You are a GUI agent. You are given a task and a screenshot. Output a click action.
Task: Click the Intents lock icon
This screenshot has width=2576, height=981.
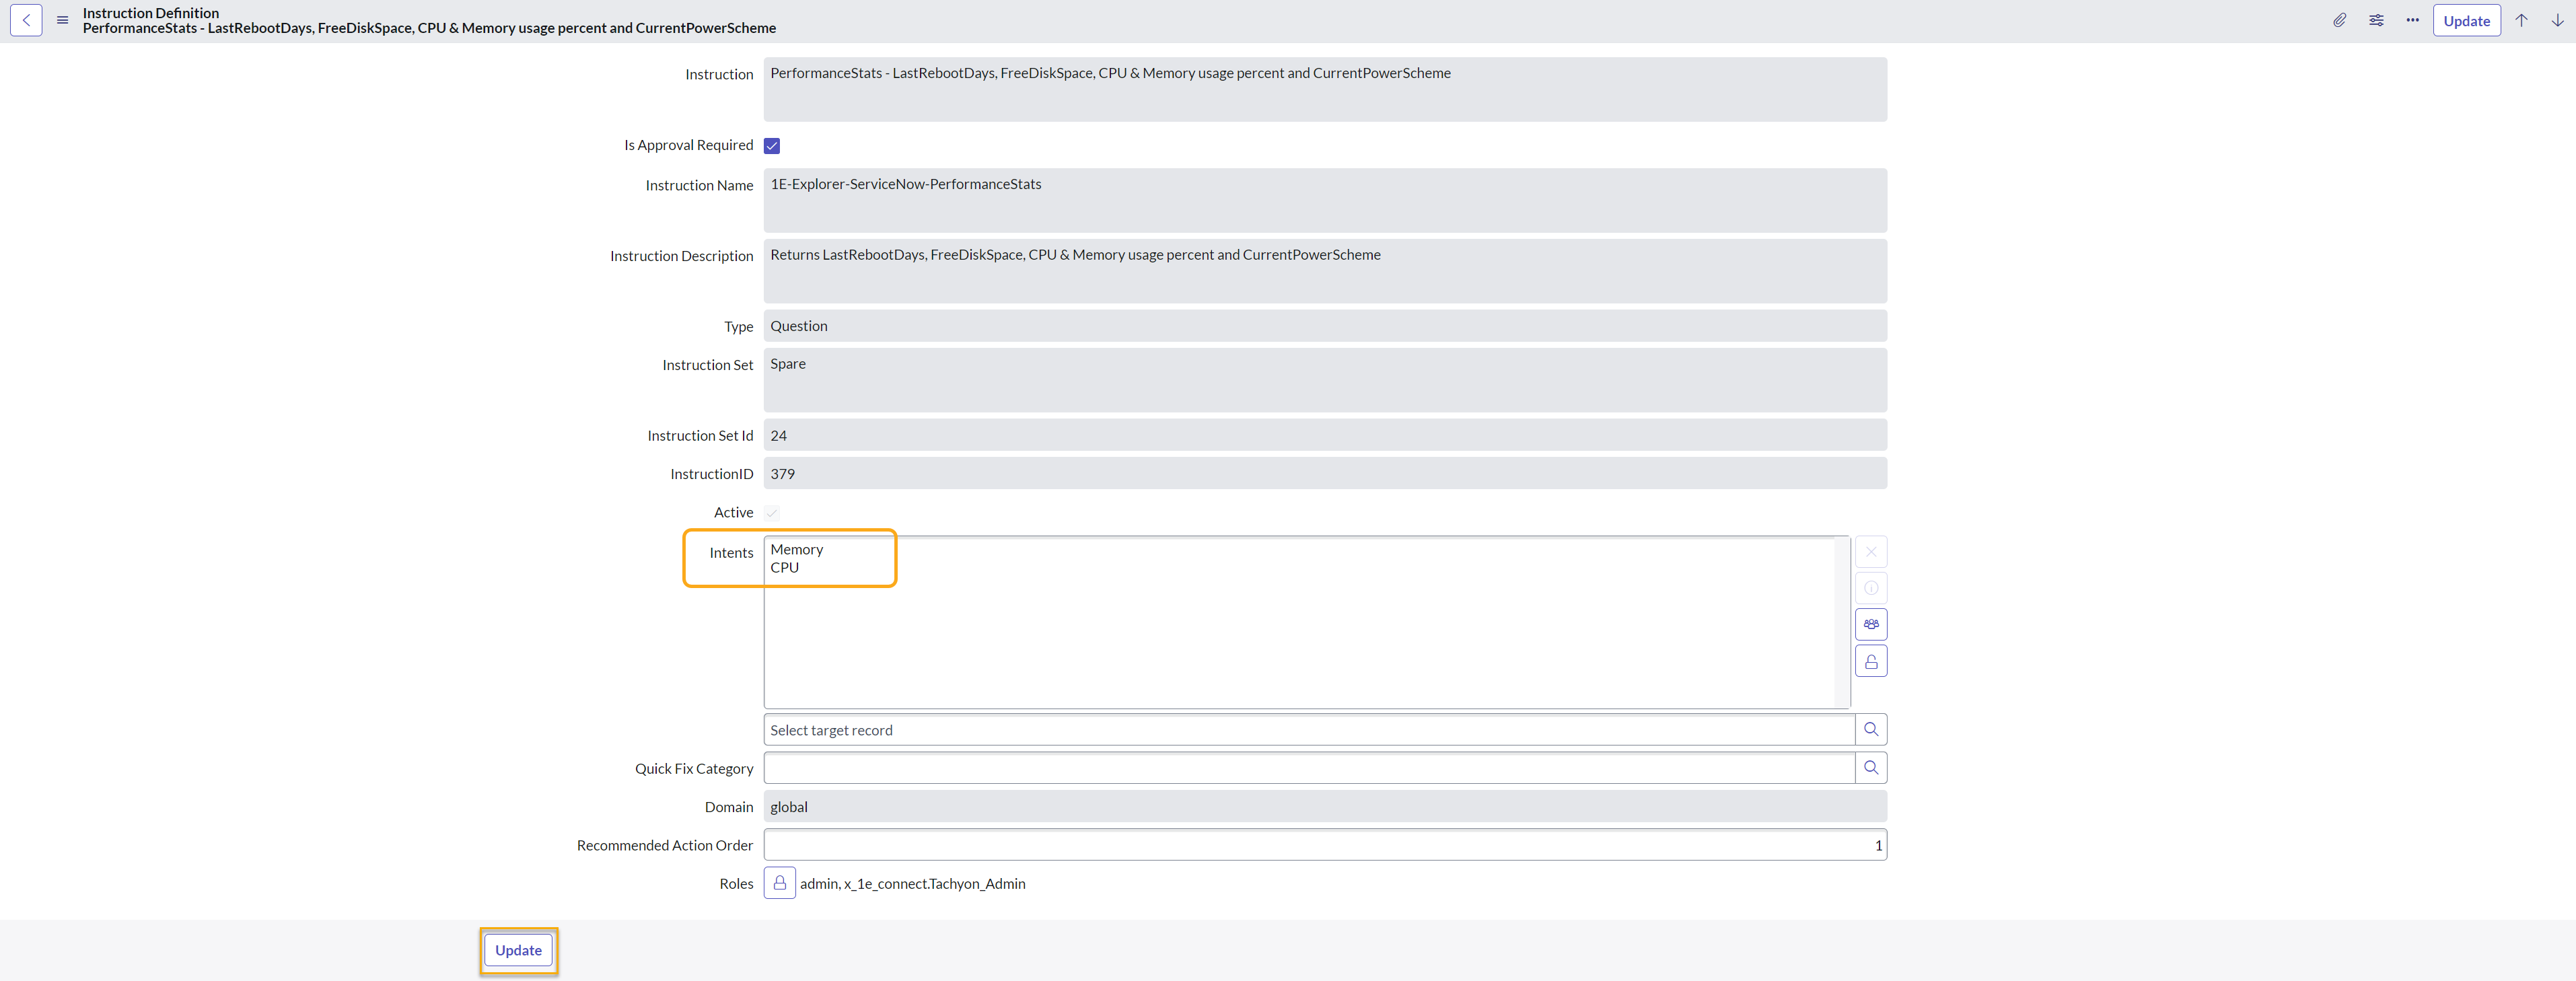point(1870,661)
